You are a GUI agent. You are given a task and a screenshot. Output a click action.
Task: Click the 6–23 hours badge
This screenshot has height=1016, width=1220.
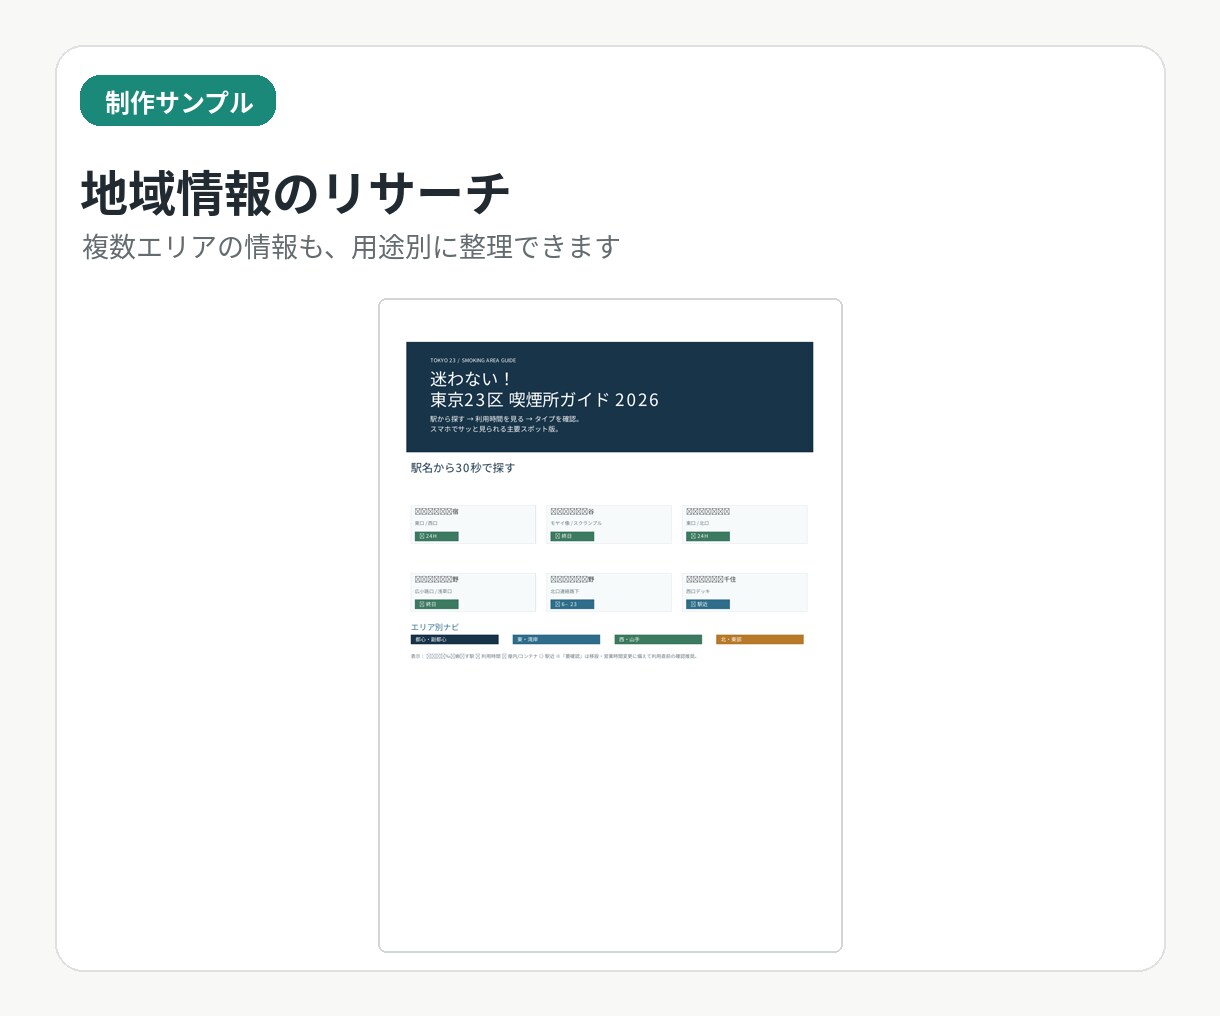(572, 604)
